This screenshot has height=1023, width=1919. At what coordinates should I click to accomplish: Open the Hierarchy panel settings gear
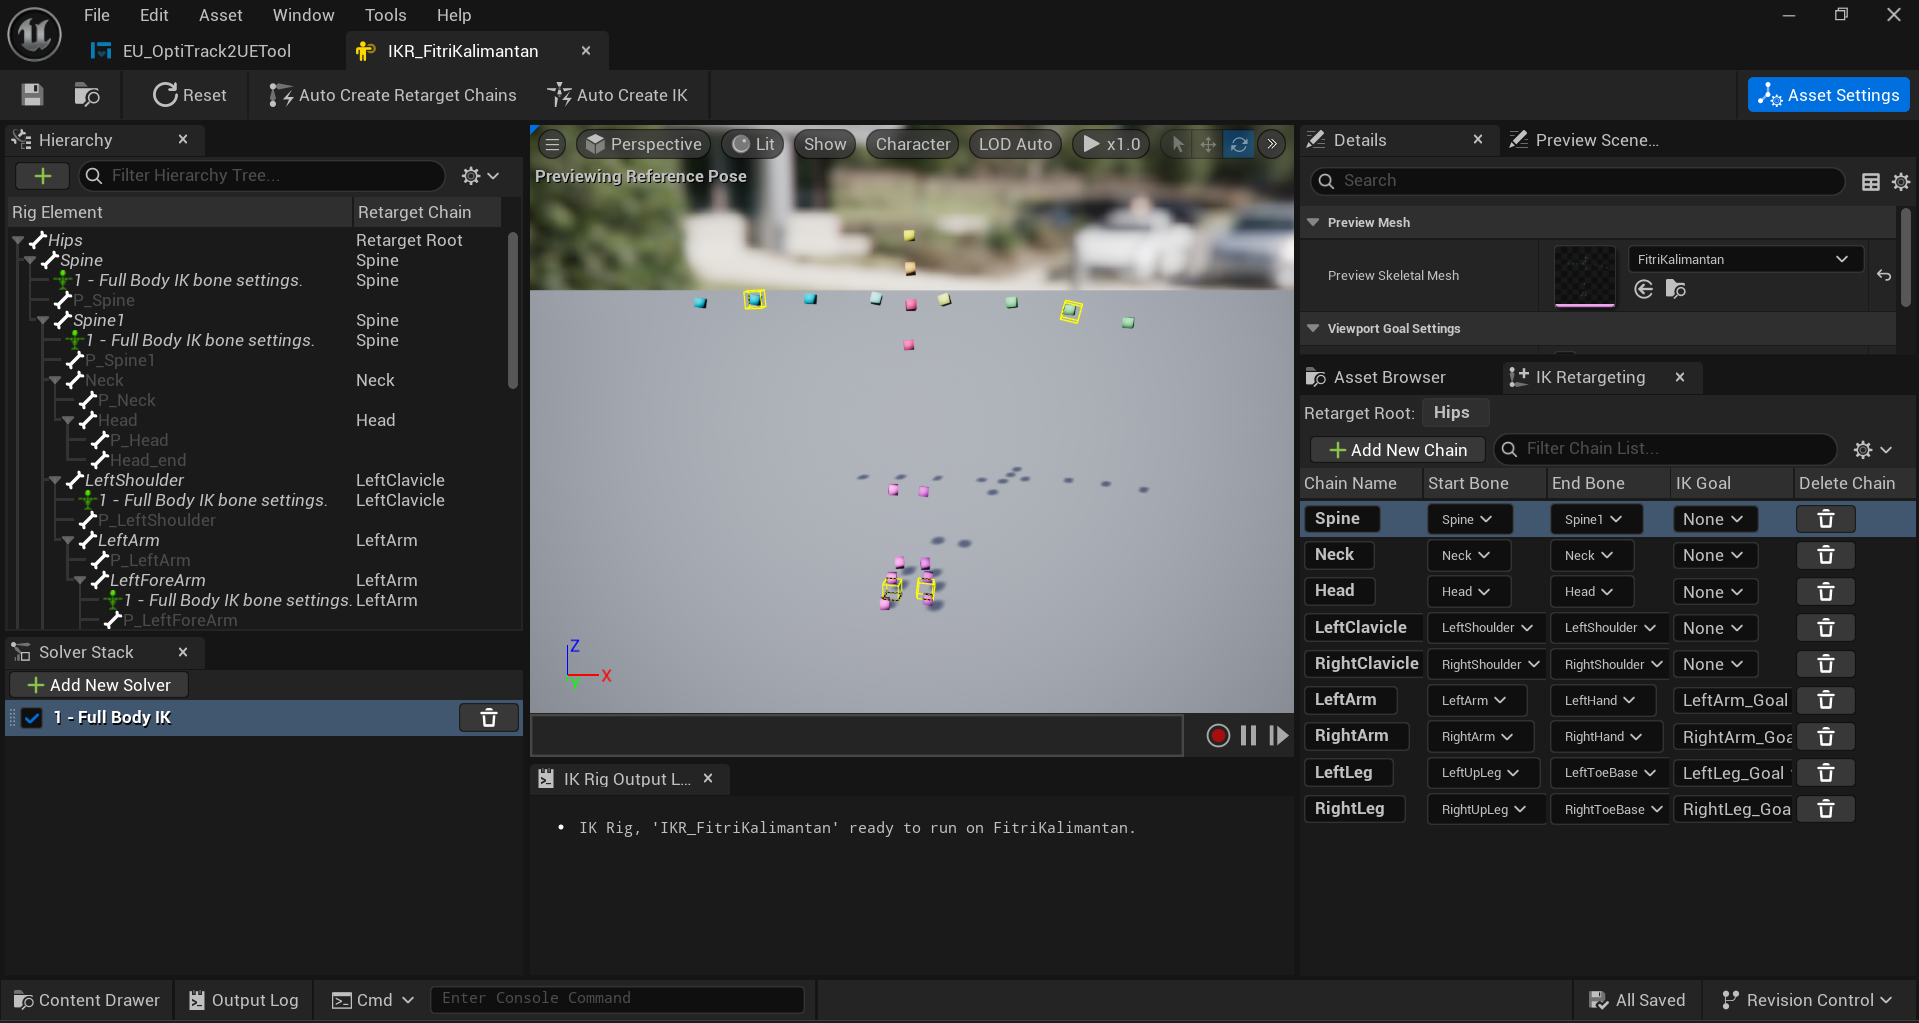[x=472, y=176]
